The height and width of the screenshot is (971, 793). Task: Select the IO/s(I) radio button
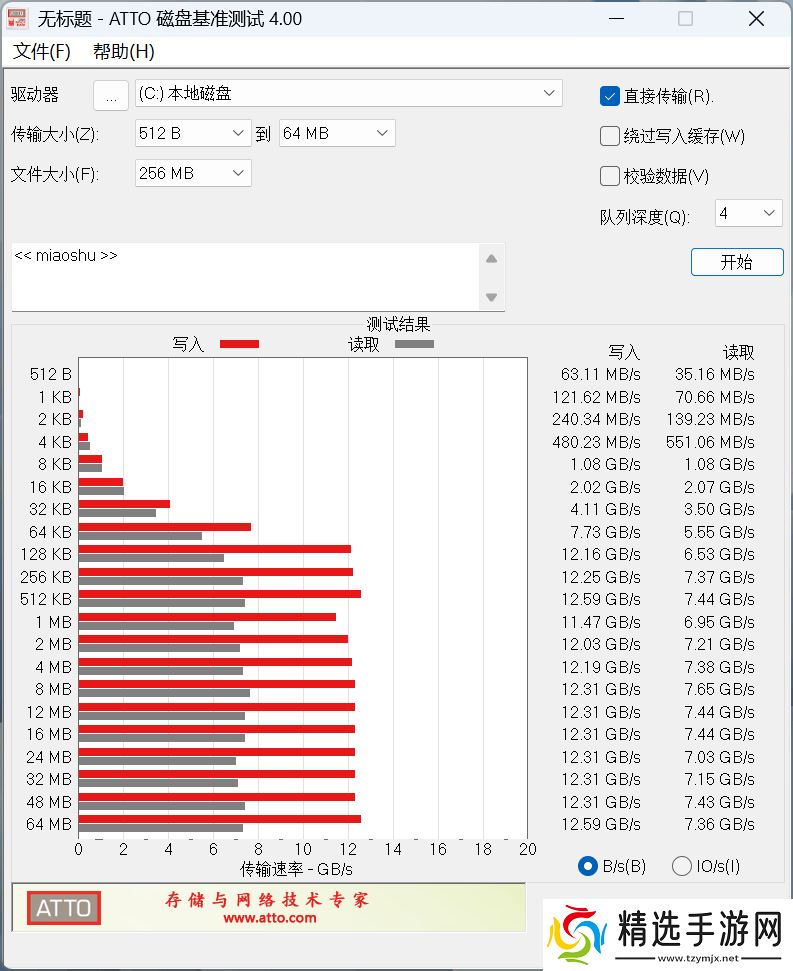tap(682, 866)
